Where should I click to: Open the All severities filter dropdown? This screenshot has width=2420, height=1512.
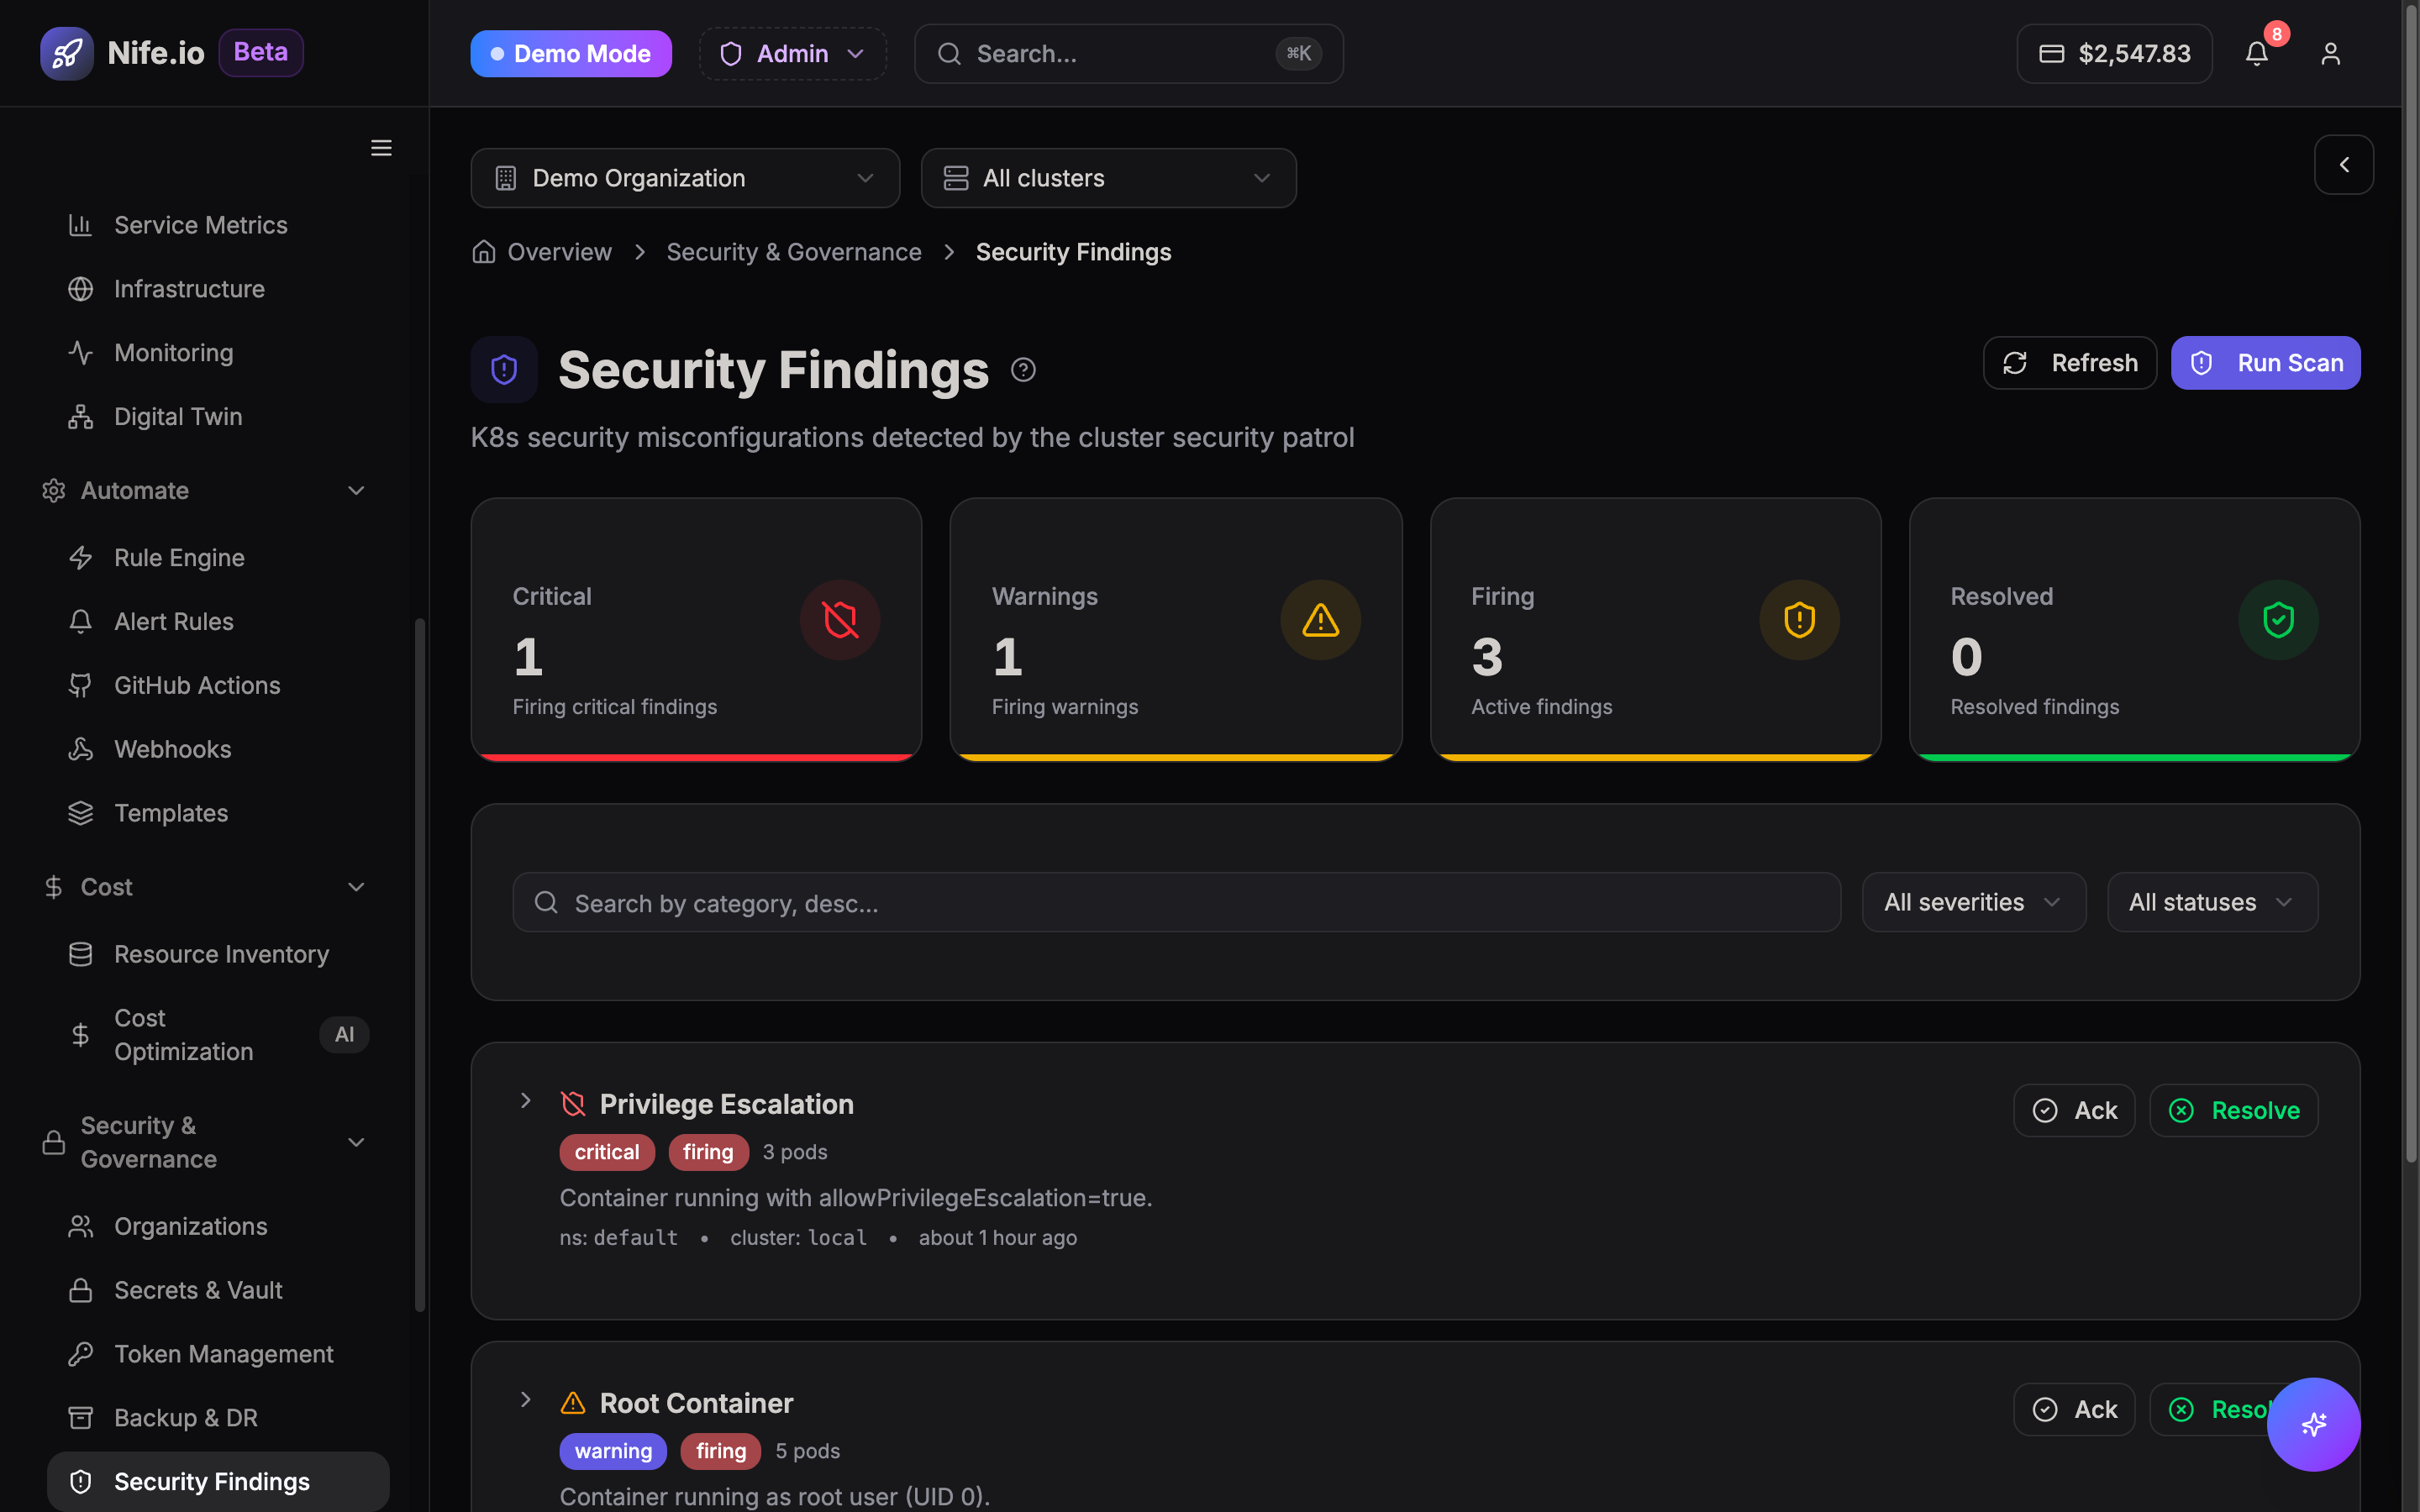pyautogui.click(x=1973, y=902)
